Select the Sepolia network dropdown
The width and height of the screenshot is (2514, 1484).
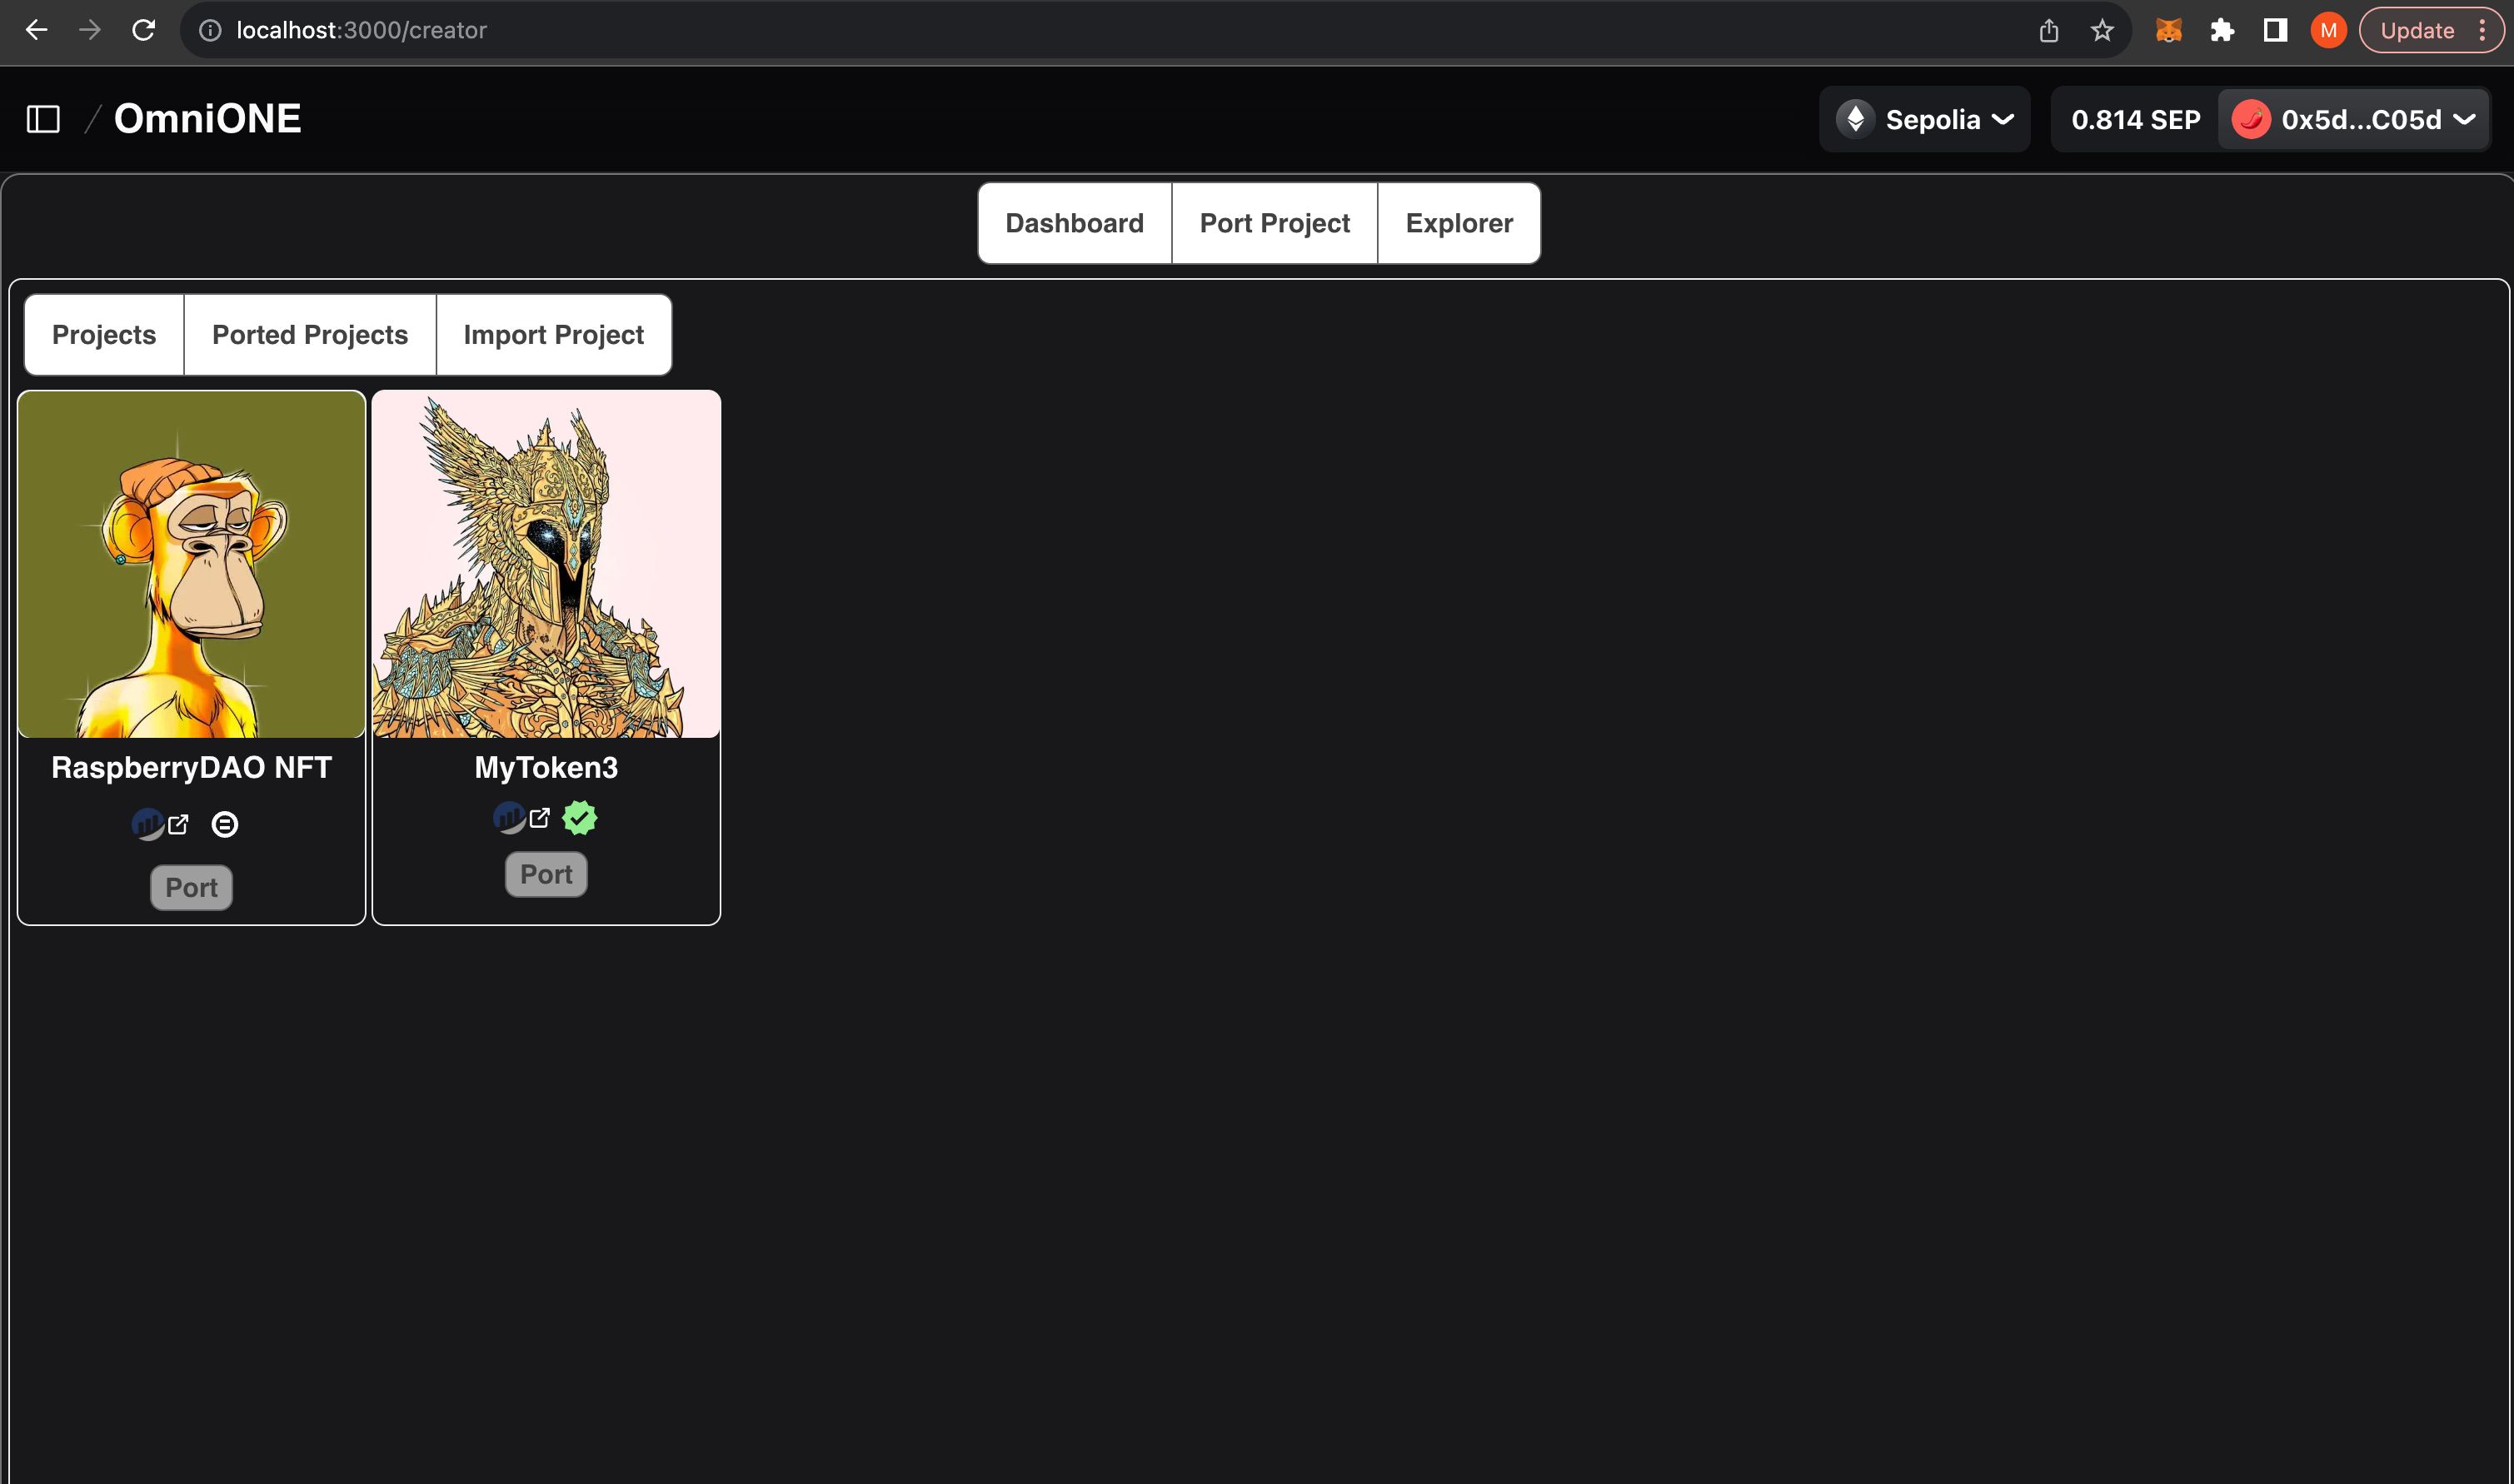coord(1928,120)
